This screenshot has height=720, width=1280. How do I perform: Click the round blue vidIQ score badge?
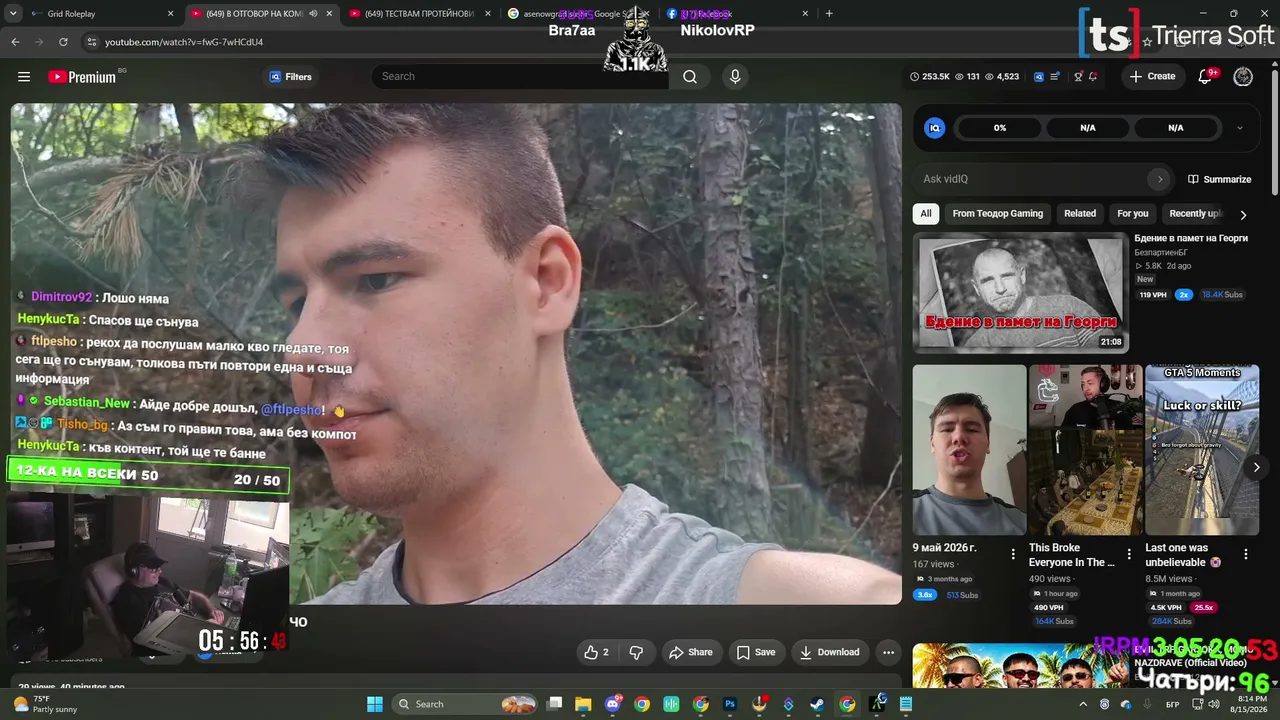point(934,128)
